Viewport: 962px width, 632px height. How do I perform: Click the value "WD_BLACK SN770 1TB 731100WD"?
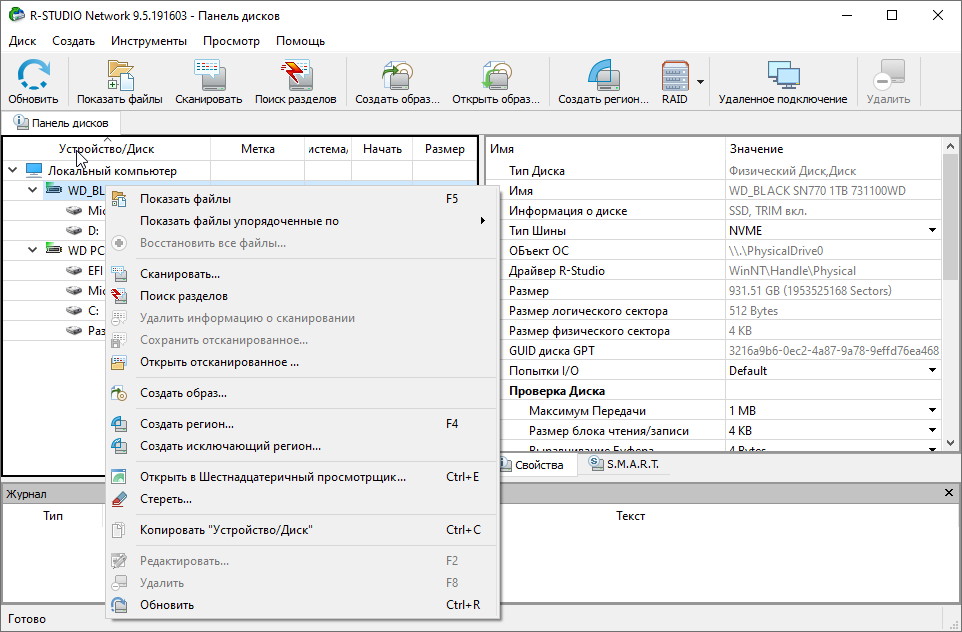coord(817,191)
